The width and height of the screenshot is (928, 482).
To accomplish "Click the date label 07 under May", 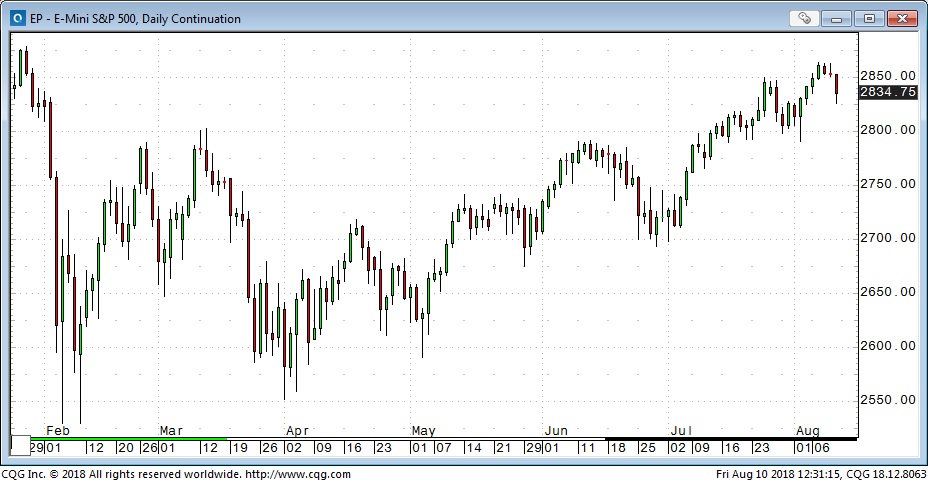I will tap(444, 448).
